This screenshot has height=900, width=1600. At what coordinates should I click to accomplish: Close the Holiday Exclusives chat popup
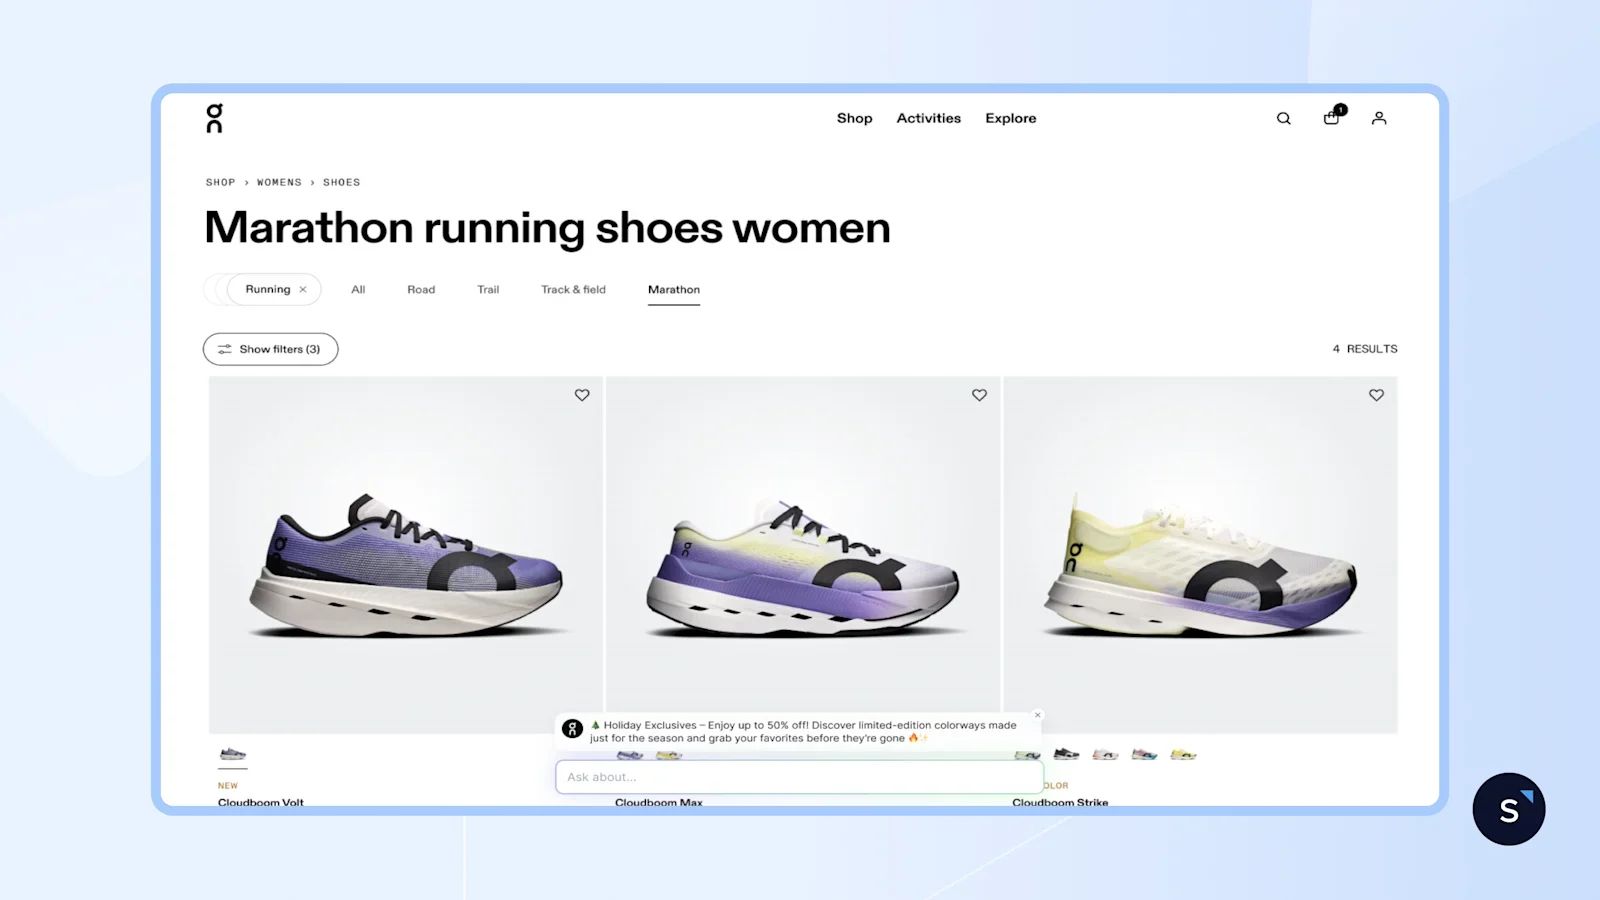tap(1038, 715)
